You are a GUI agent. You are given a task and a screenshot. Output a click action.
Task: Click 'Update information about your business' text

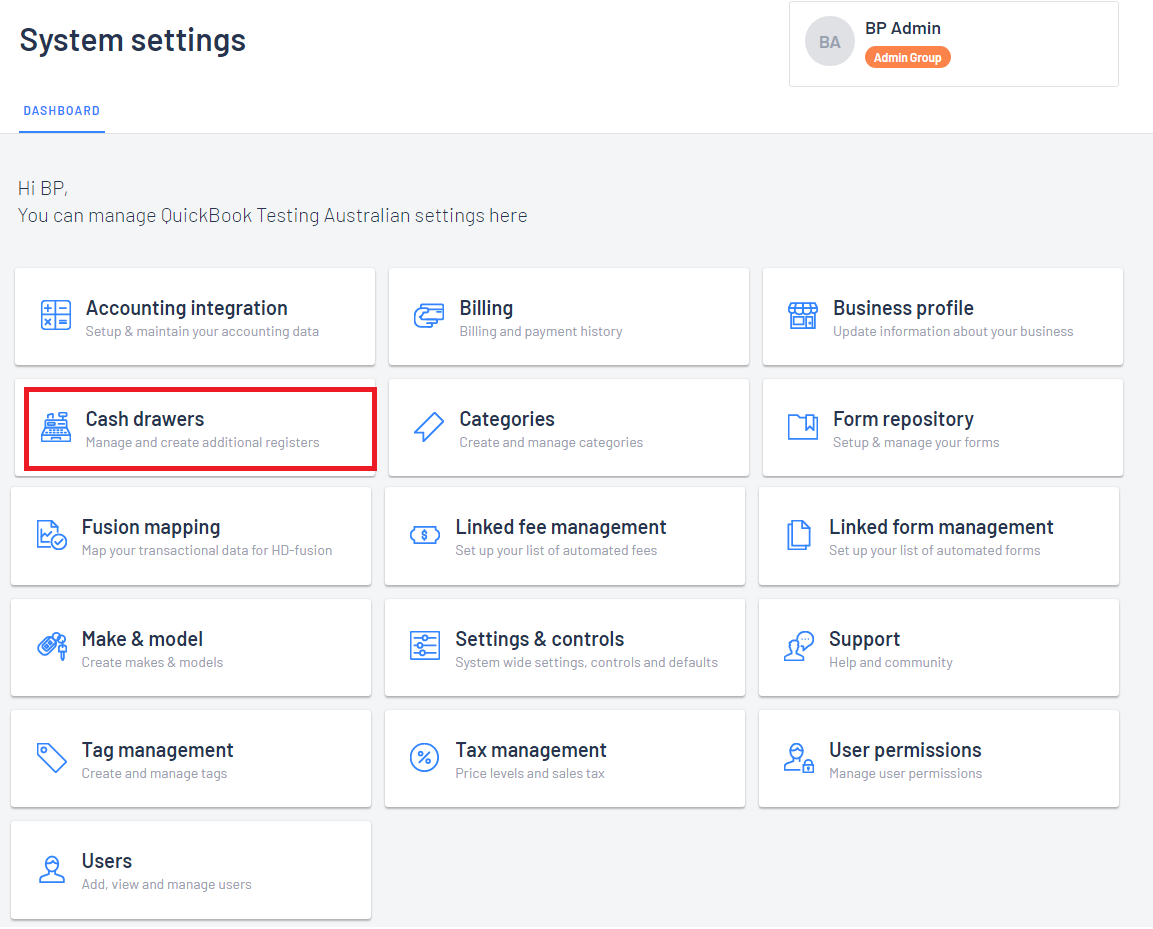[953, 332]
